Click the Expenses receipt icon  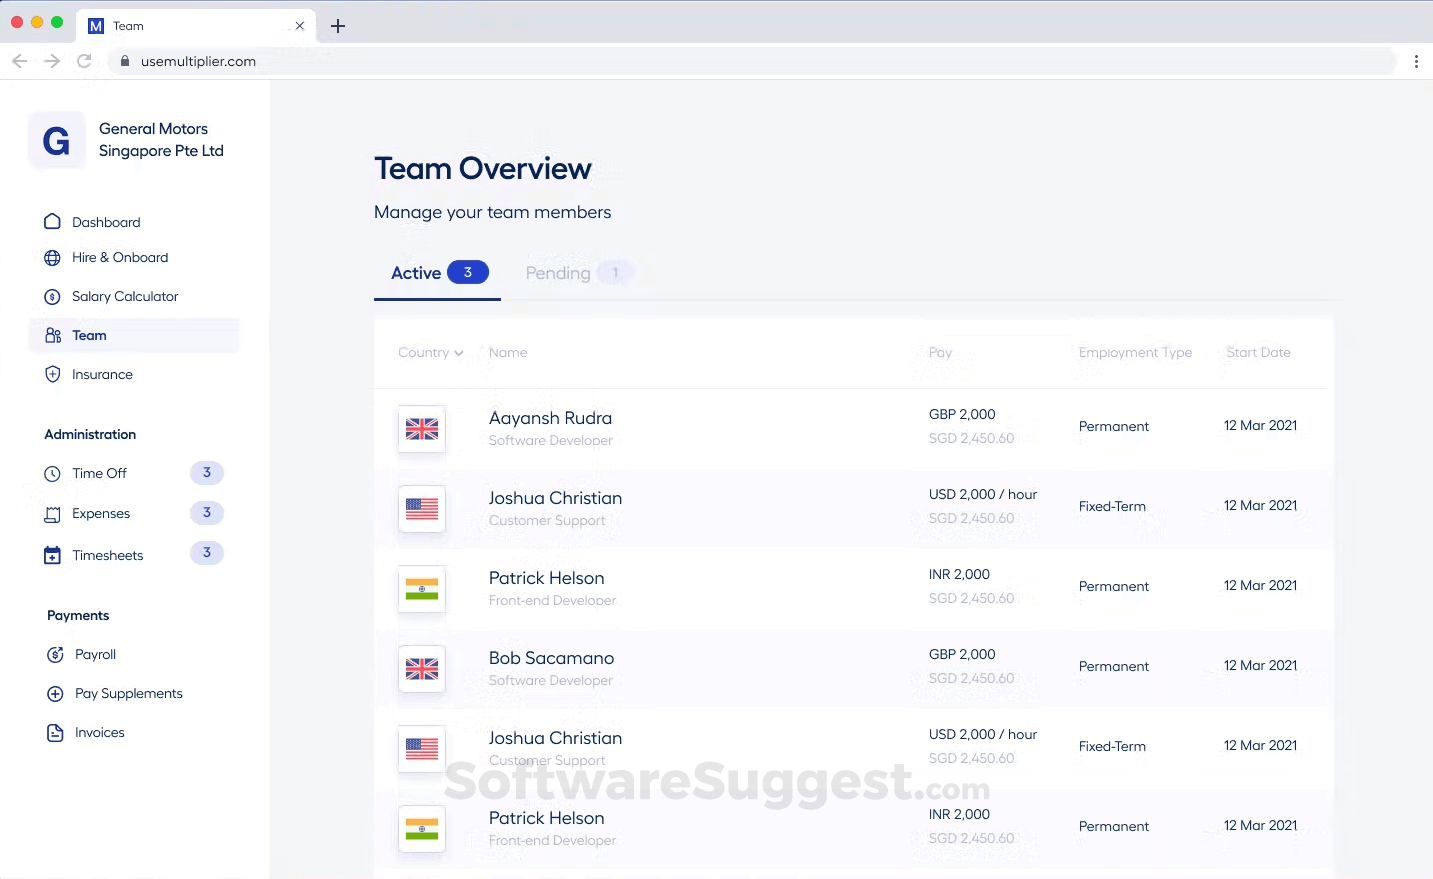[x=53, y=514]
